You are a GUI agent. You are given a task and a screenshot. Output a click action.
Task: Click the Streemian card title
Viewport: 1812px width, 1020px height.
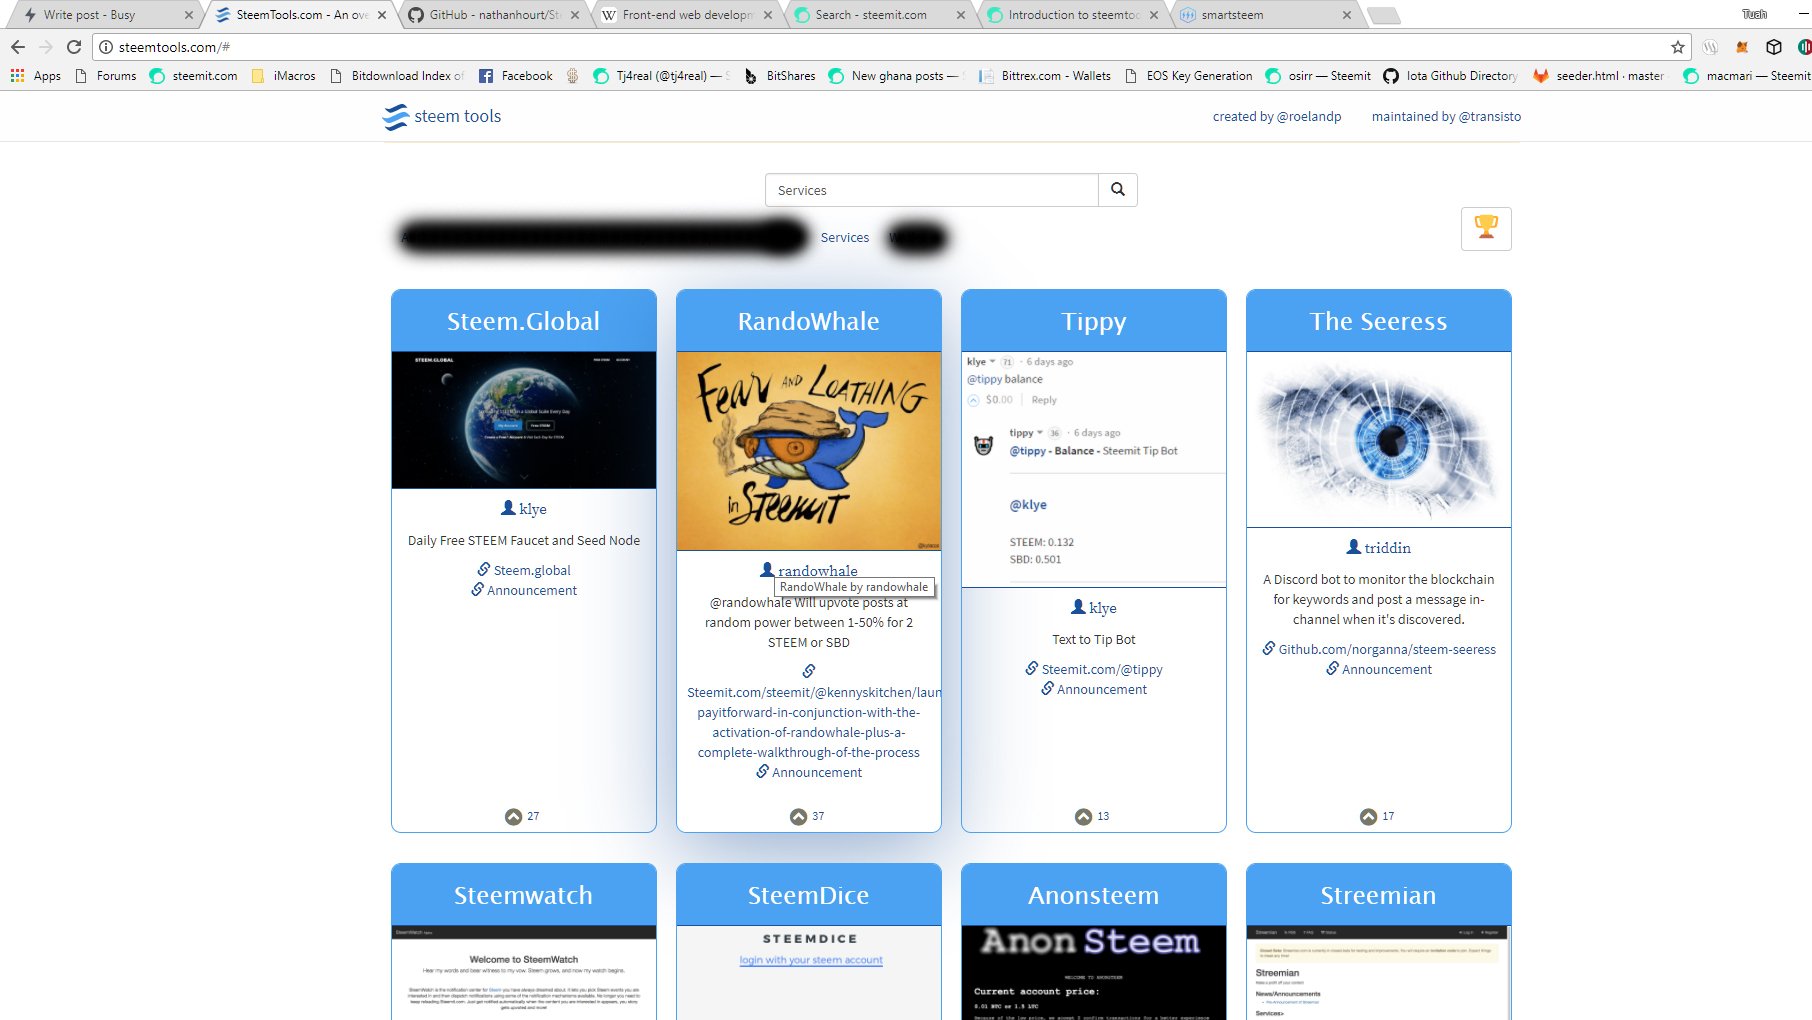(x=1379, y=895)
